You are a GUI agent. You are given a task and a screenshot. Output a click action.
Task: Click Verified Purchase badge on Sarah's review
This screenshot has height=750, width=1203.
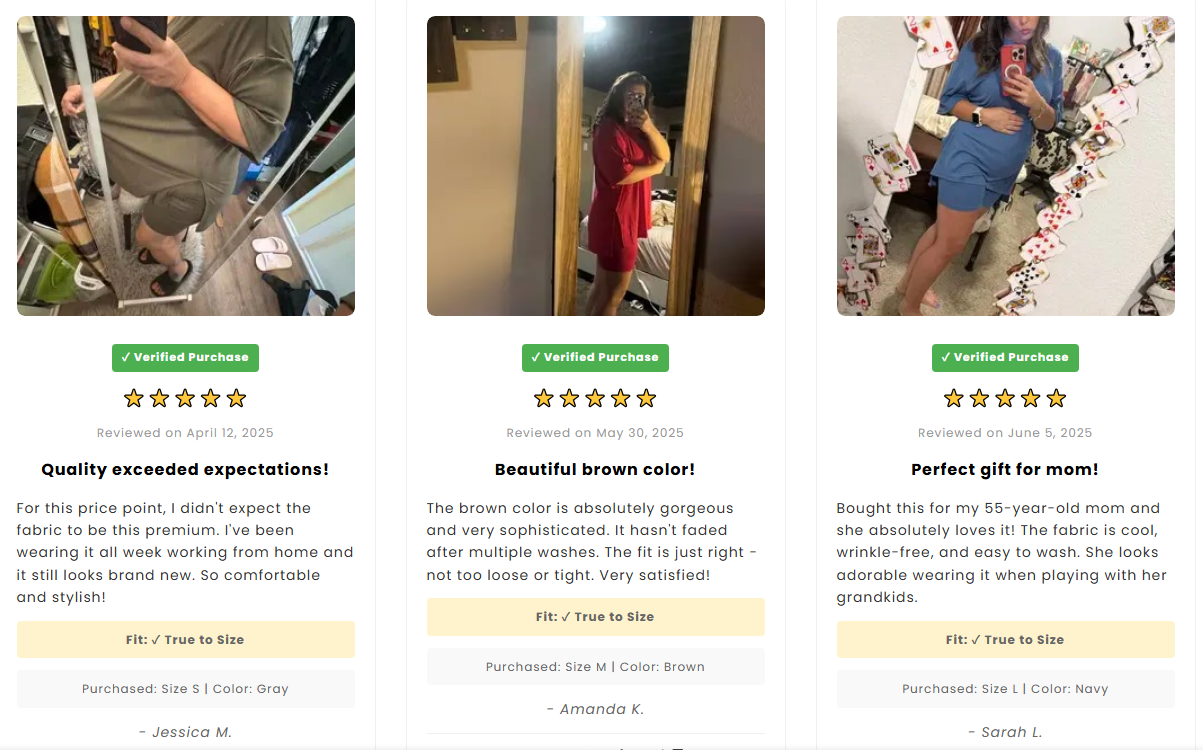pyautogui.click(x=1005, y=358)
